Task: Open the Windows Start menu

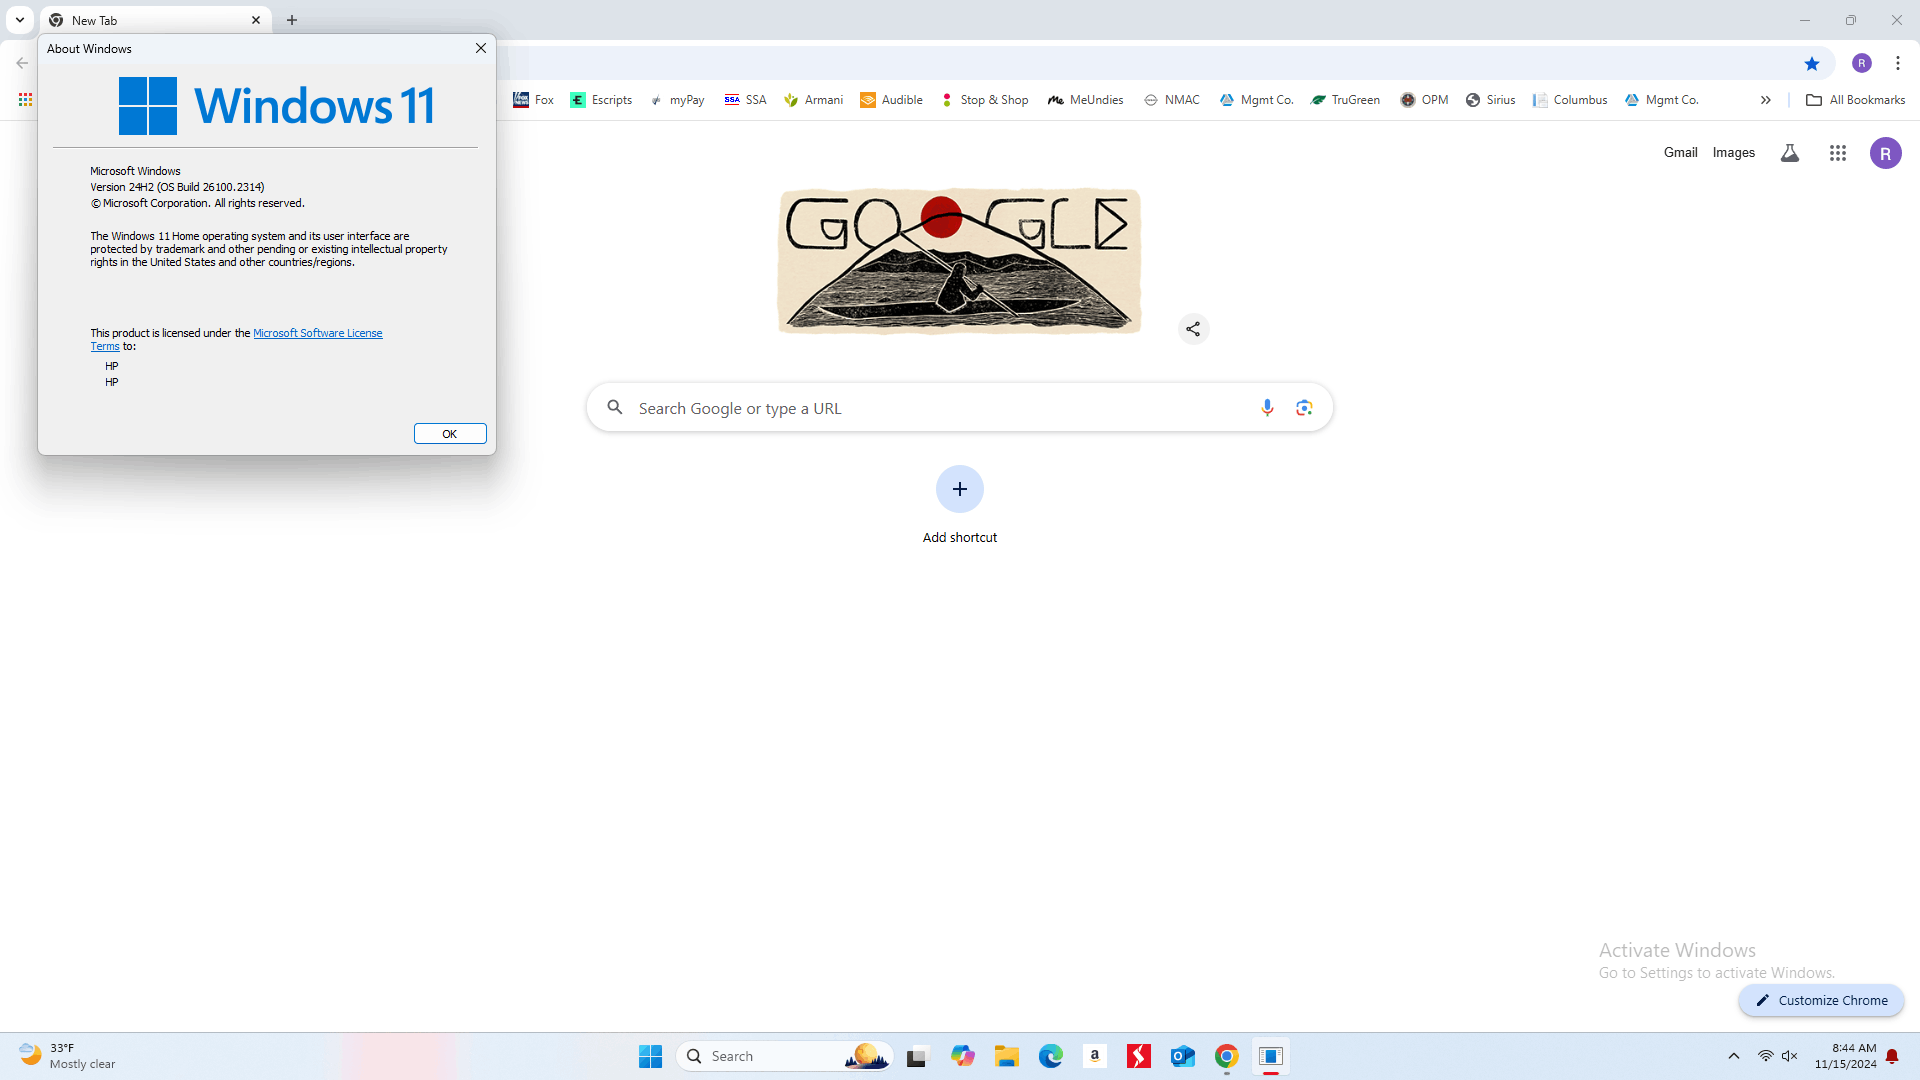Action: (x=650, y=1056)
